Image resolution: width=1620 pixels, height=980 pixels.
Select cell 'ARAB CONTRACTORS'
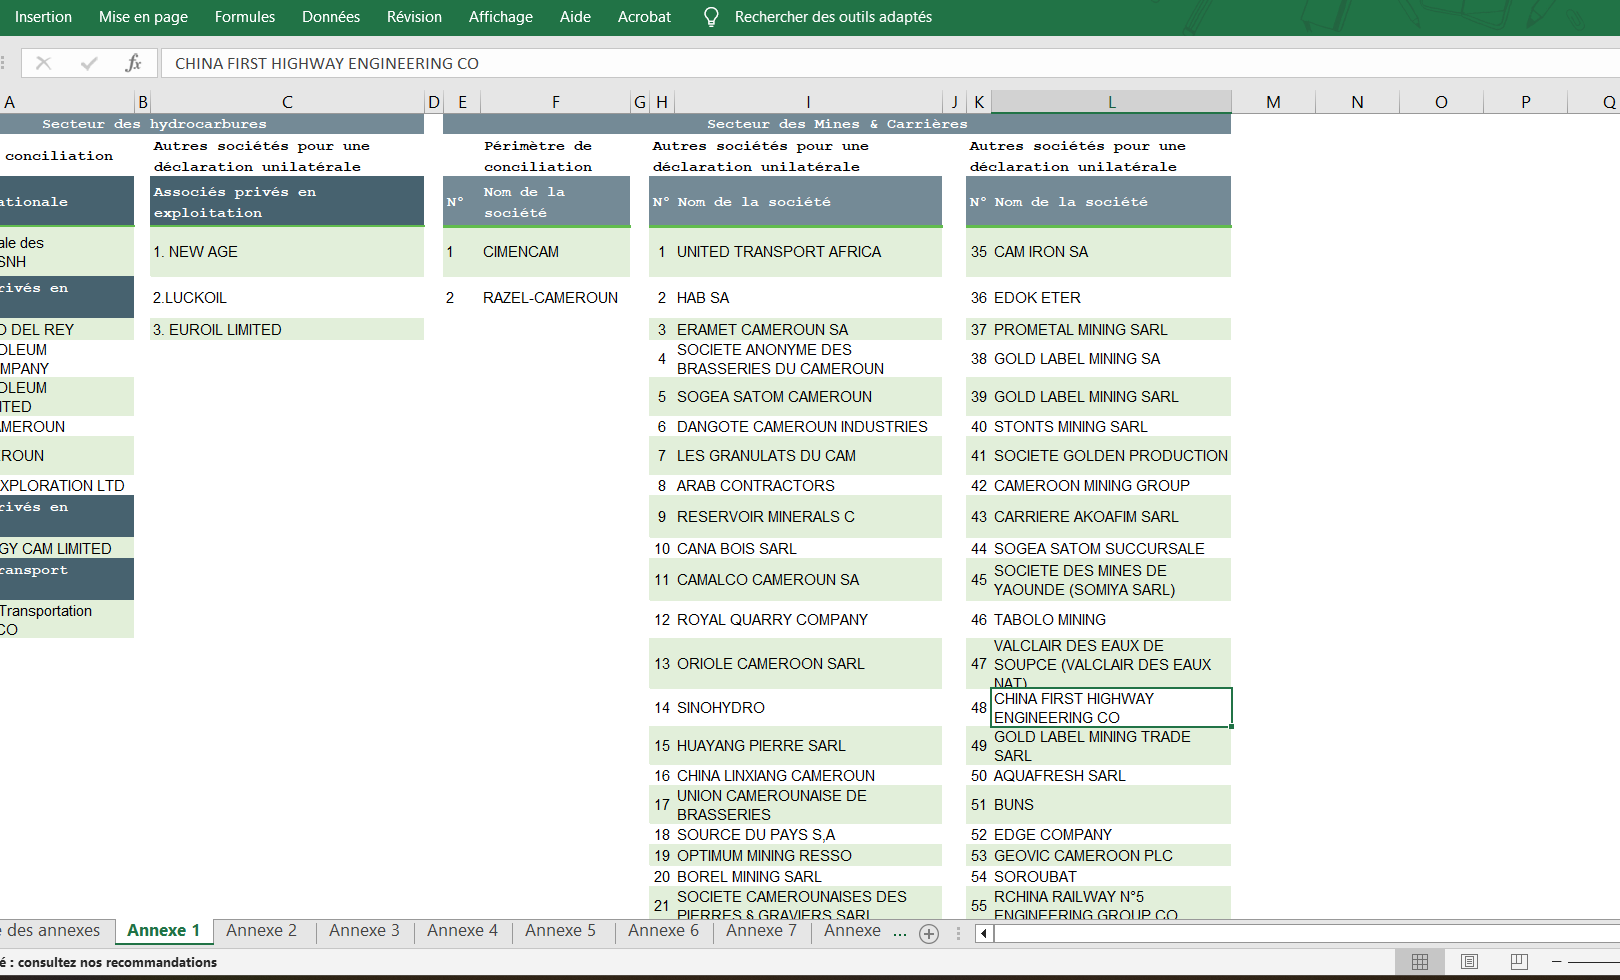[x=808, y=486]
